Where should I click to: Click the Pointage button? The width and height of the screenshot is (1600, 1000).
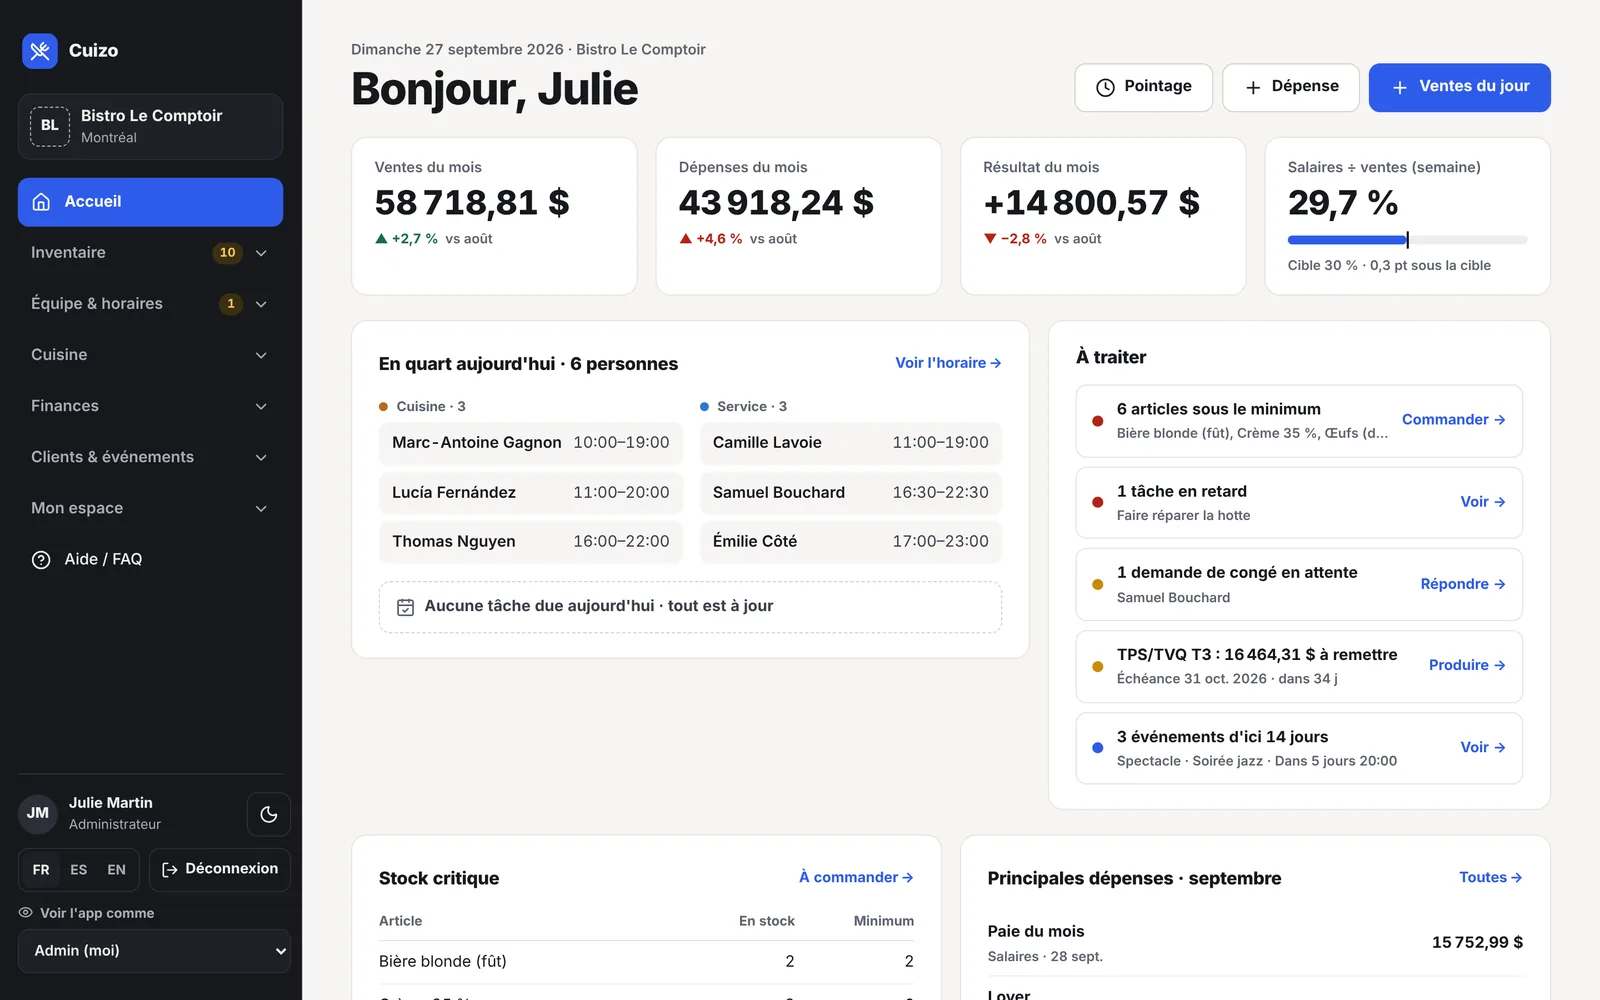1144,88
